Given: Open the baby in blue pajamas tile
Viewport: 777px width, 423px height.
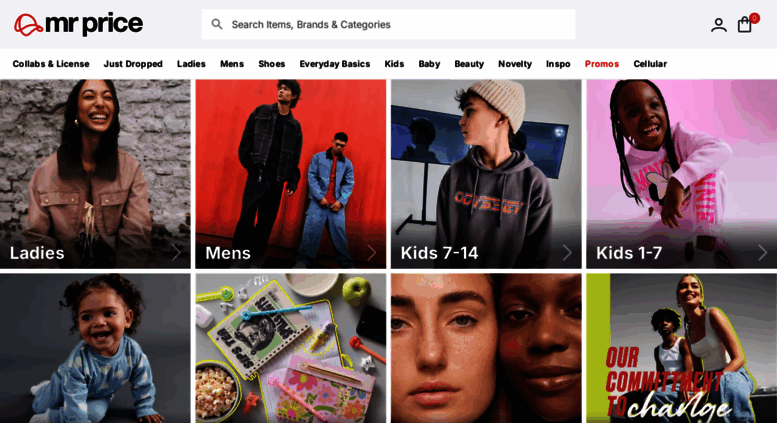Looking at the screenshot, I should coord(95,348).
